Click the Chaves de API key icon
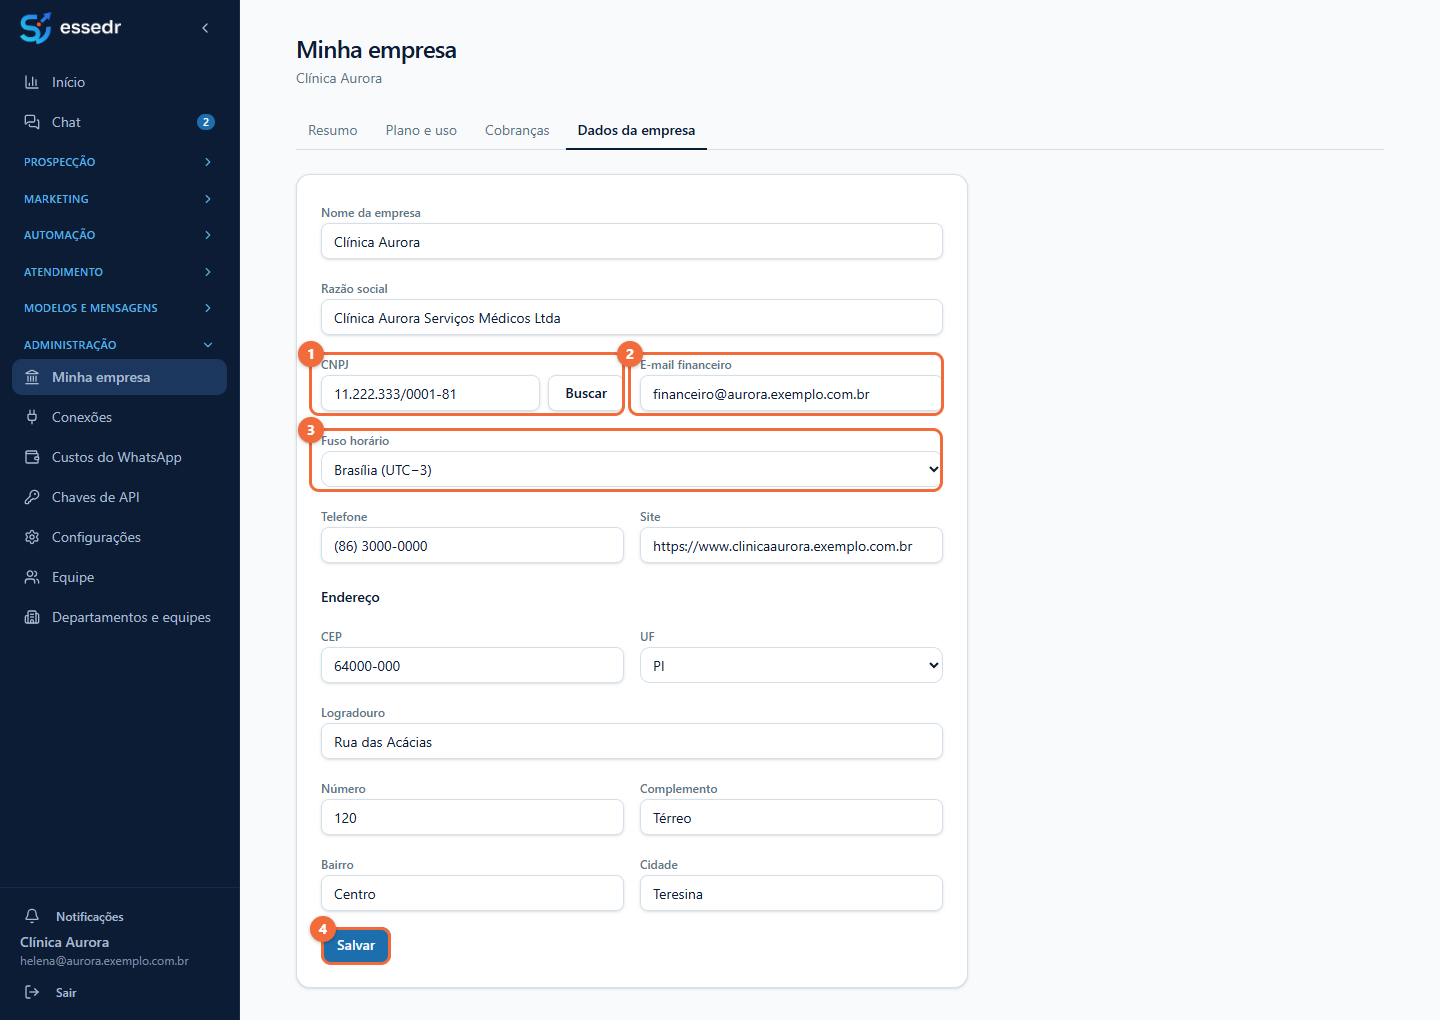 point(32,497)
